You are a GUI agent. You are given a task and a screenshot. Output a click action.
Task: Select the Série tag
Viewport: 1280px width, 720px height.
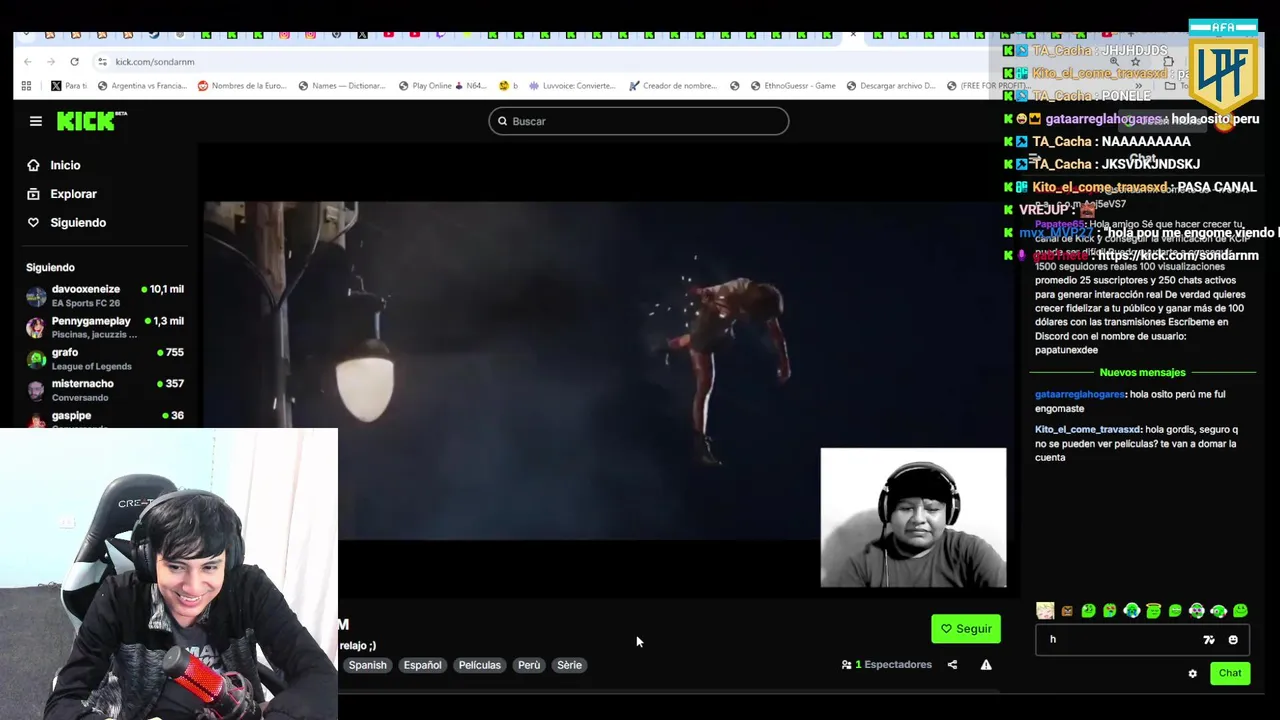click(x=569, y=665)
